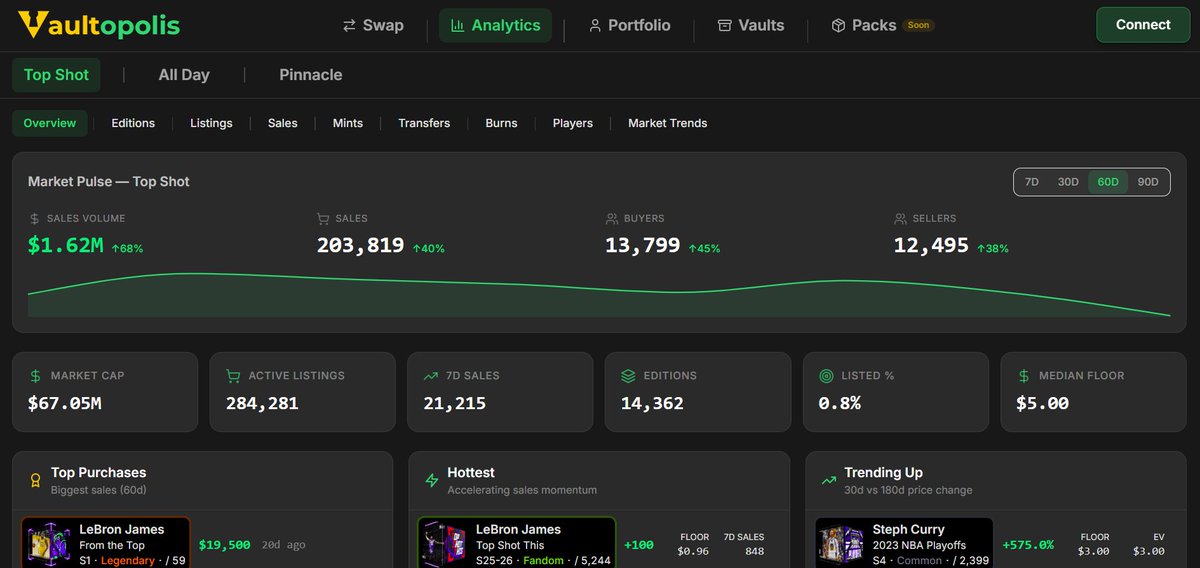Screen dimensions: 1200x568
Task: Click the Soon badge next to Packs
Action: click(x=918, y=25)
